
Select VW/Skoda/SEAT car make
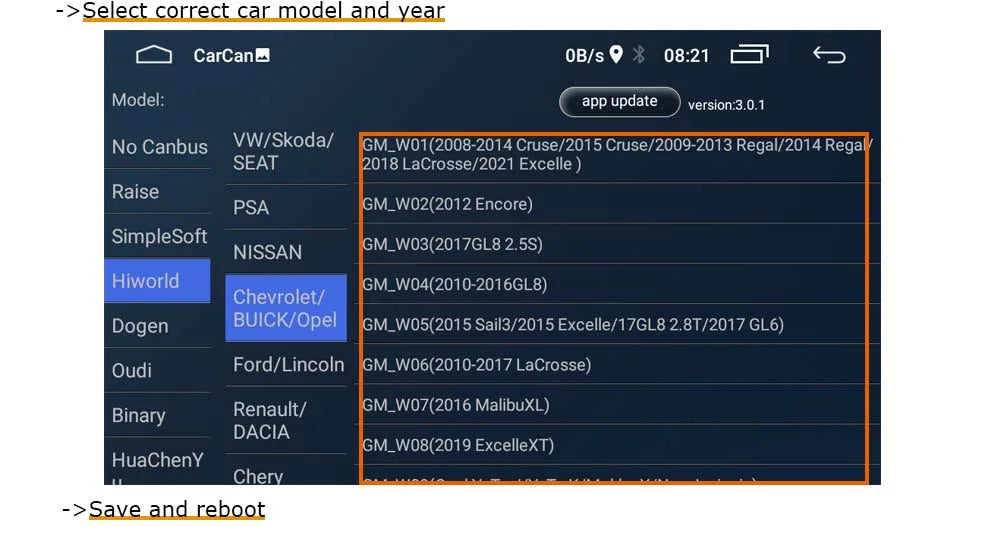(x=286, y=152)
